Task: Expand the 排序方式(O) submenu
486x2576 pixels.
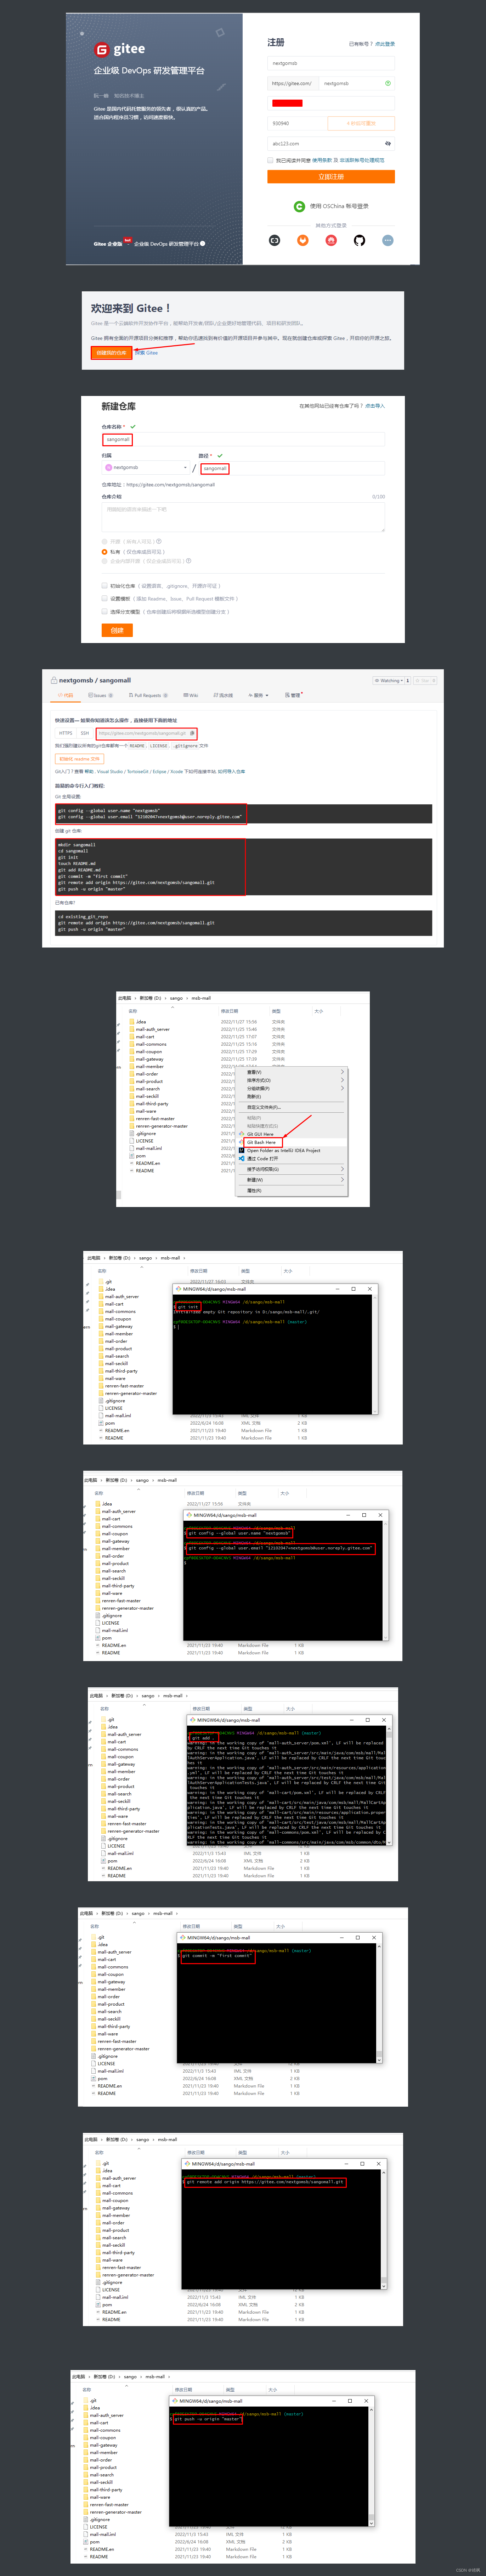Action: click(292, 1080)
